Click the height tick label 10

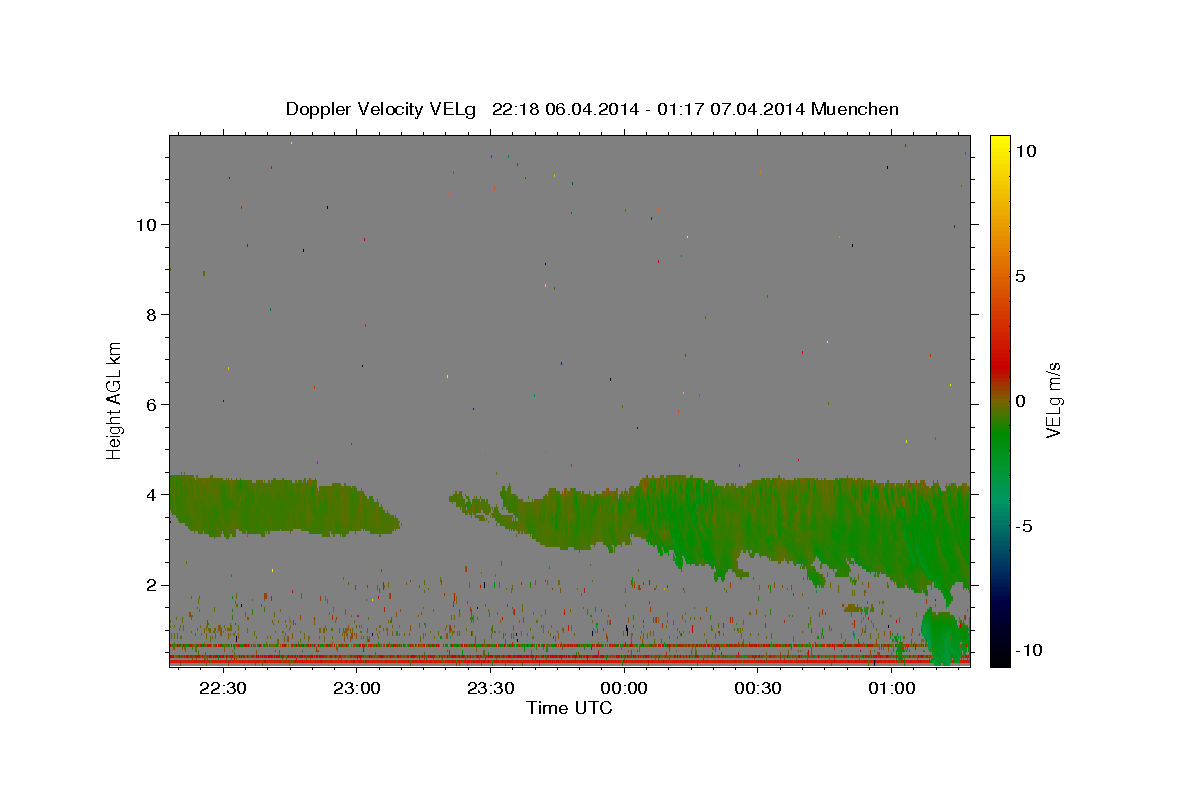(x=145, y=224)
